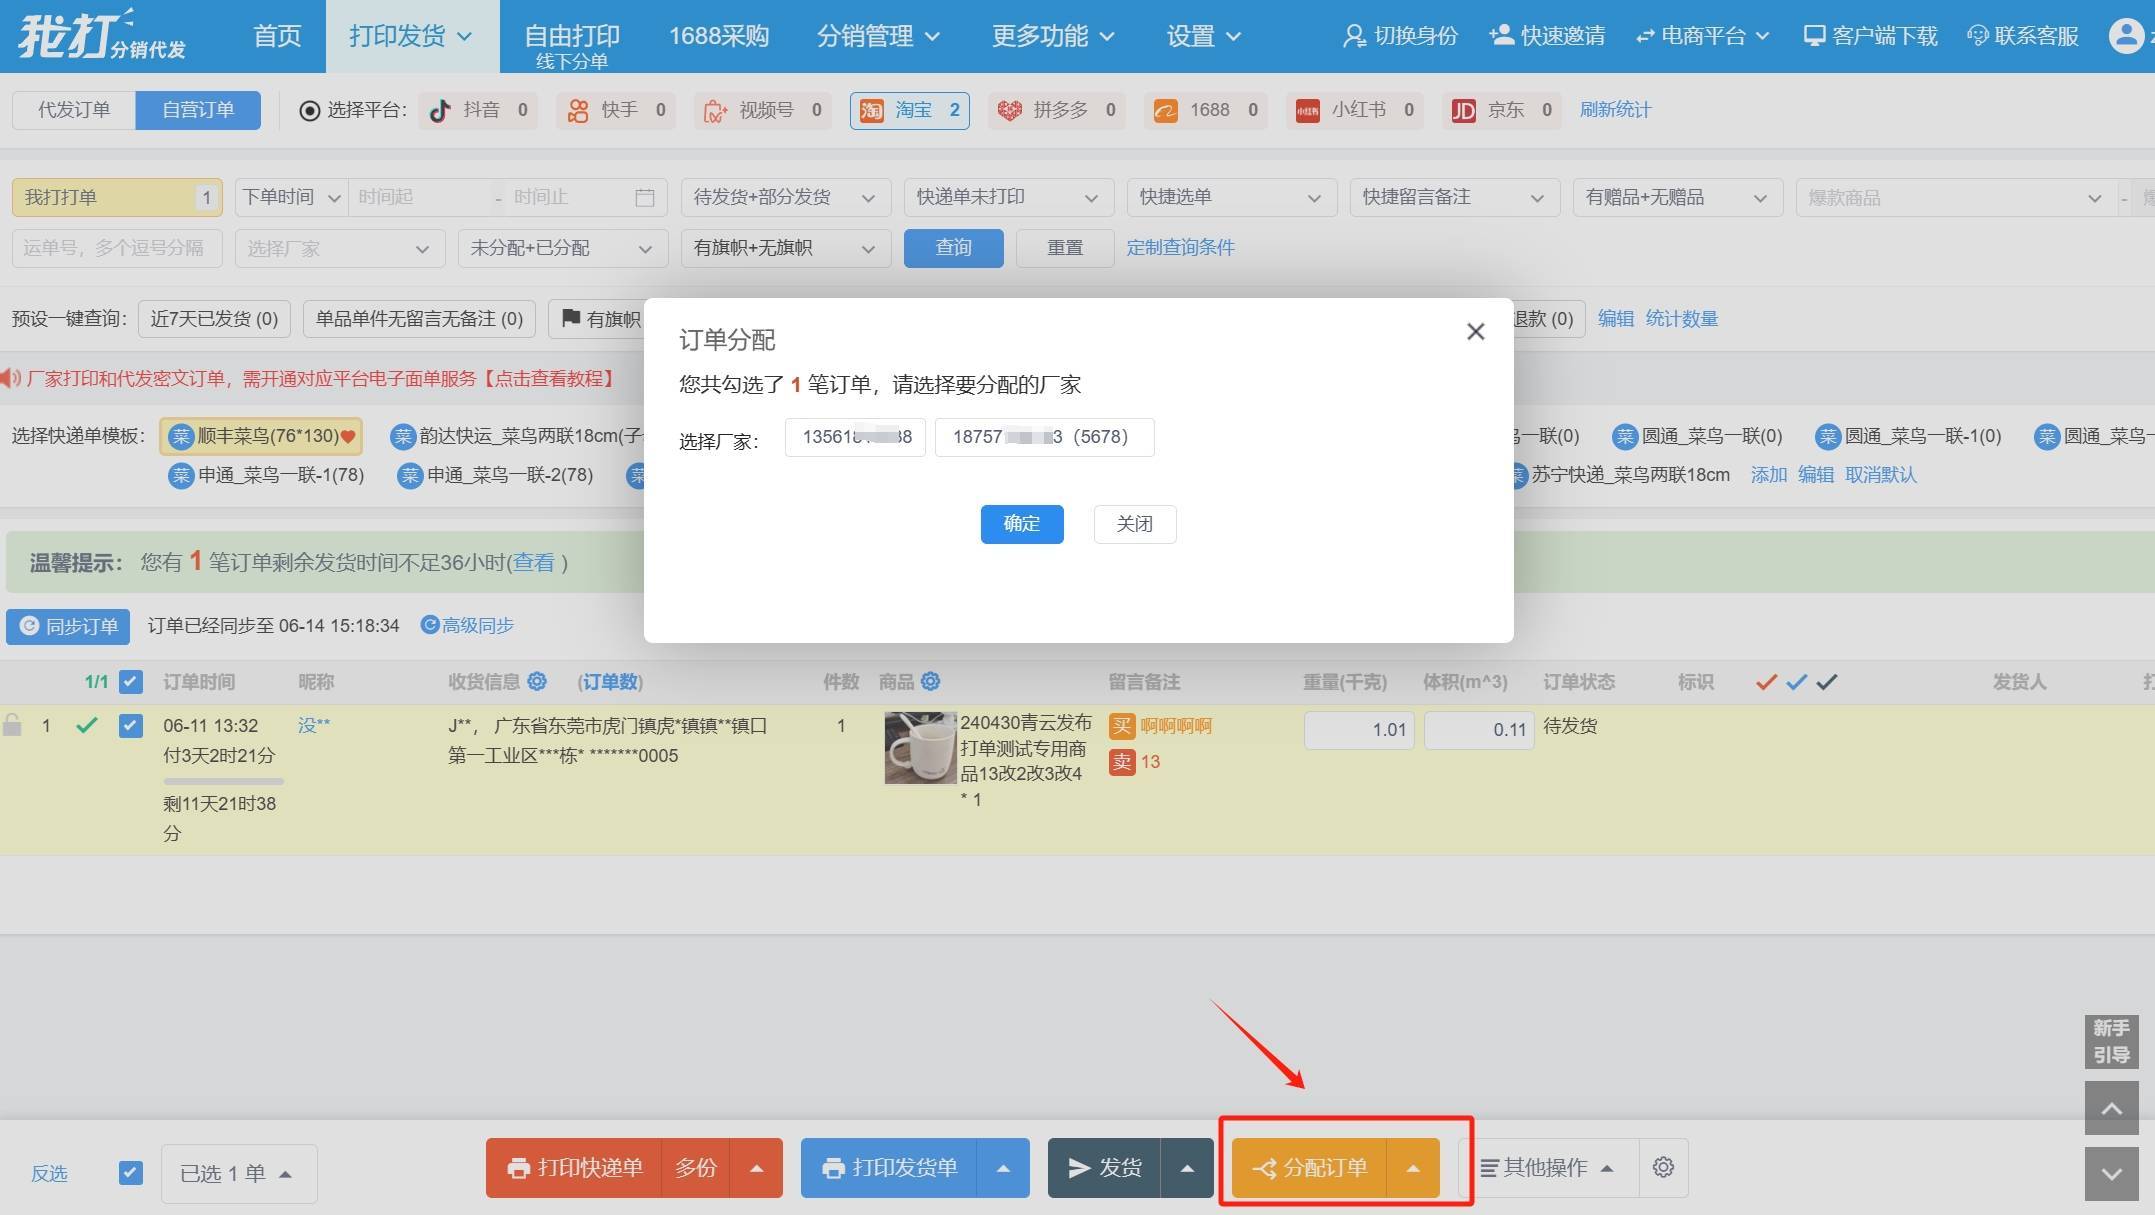Open the 待发货+部分发货 status dropdown
This screenshot has width=2155, height=1215.
point(784,198)
